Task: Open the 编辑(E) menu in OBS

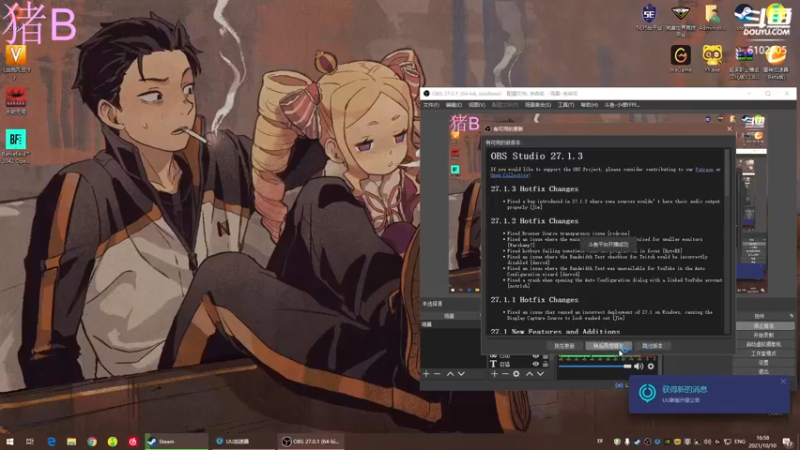Action: pos(454,105)
